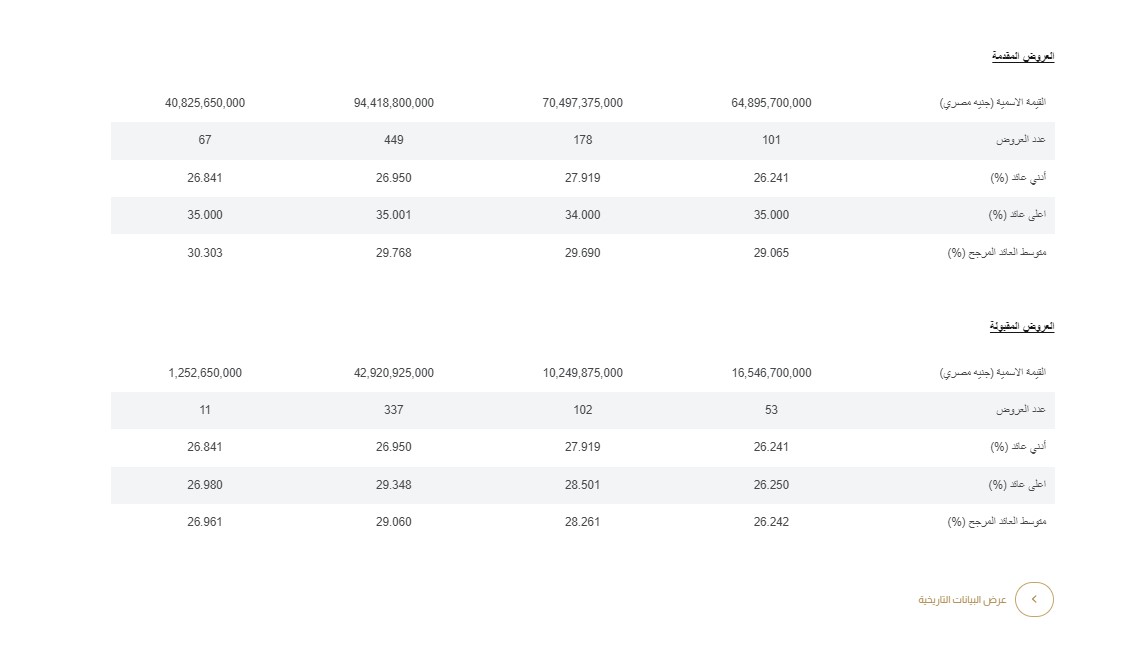Select the 40,825,650,000 nominal value cell
The height and width of the screenshot is (656, 1122).
coord(205,103)
